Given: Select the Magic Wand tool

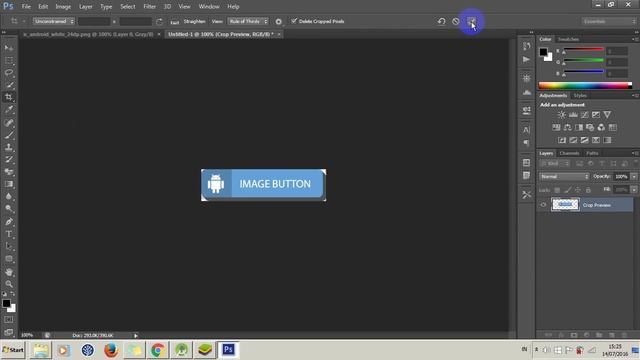Looking at the screenshot, I should [x=9, y=85].
